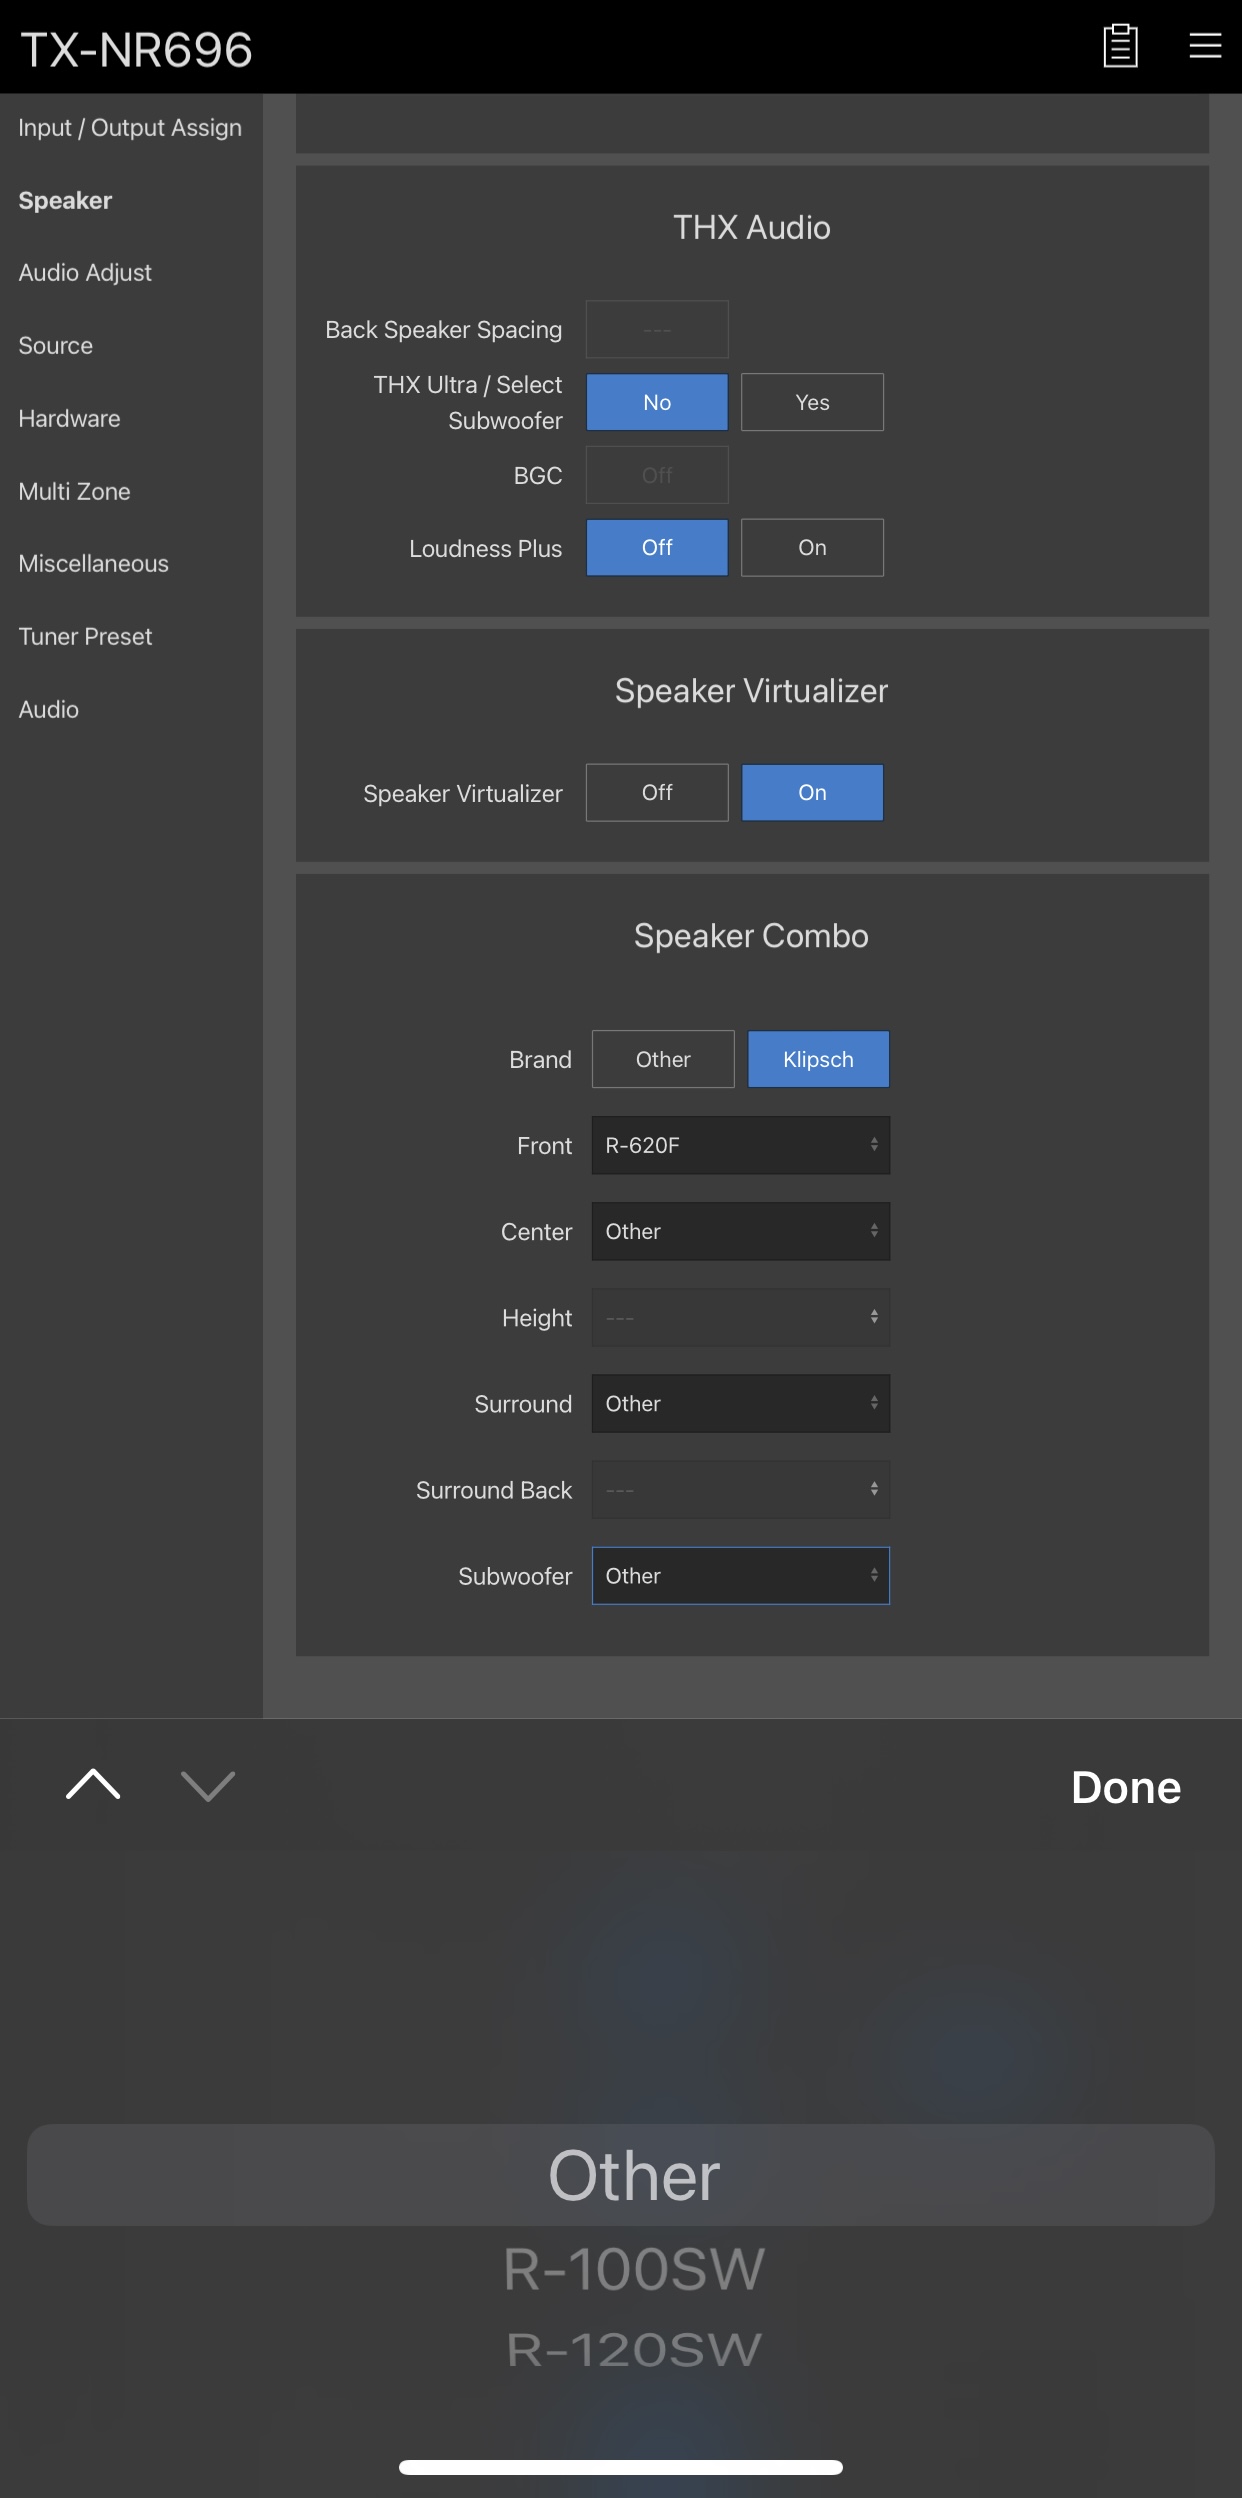Open the Multi Zone menu
Image resolution: width=1242 pixels, height=2498 pixels.
(75, 491)
